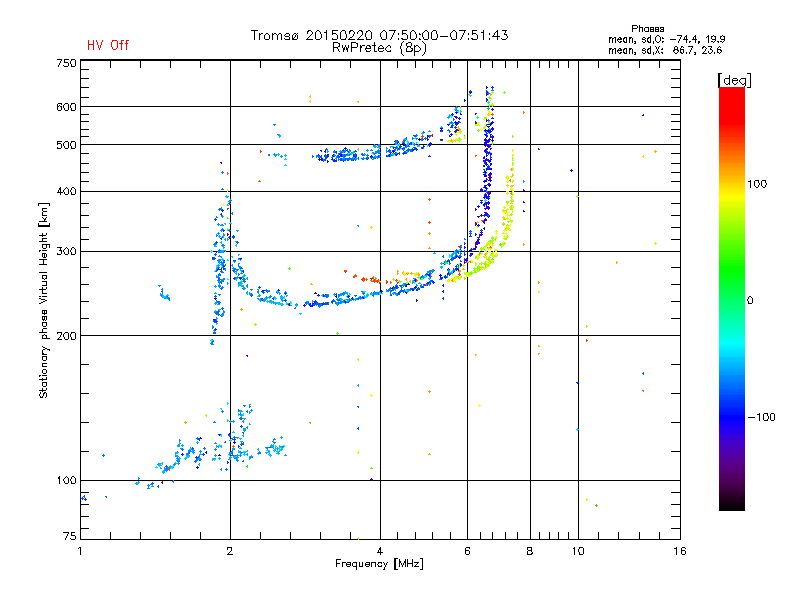Viewport: 800px width, 600px height.
Task: Click the y-axis tick label '300'
Action: coord(66,252)
